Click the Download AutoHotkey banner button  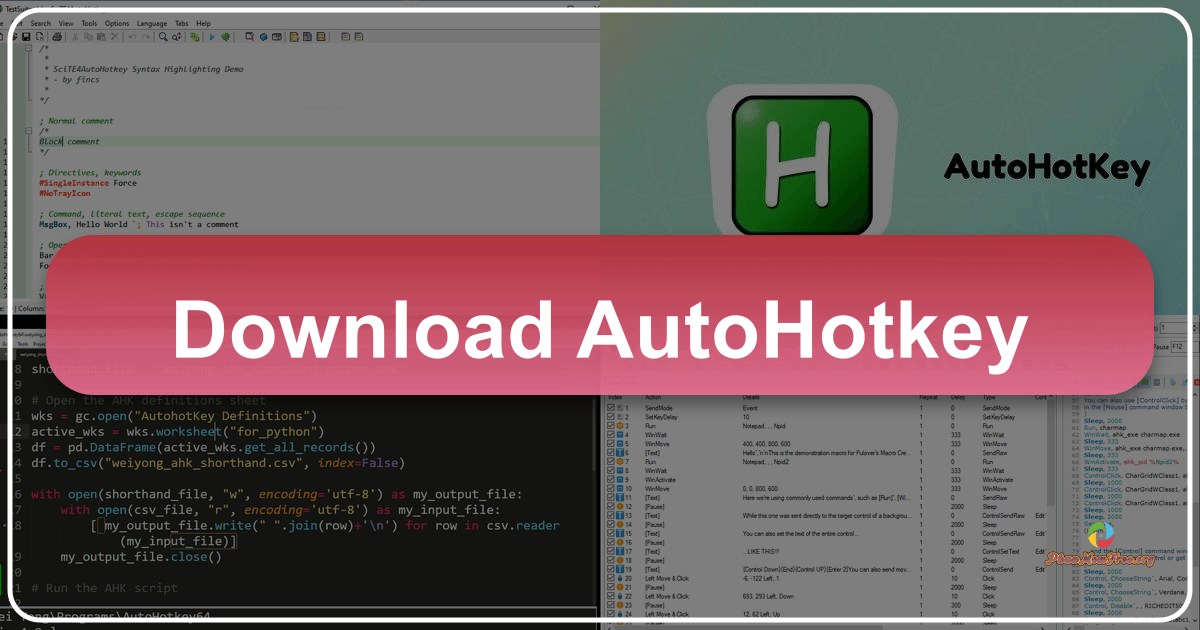click(x=600, y=328)
